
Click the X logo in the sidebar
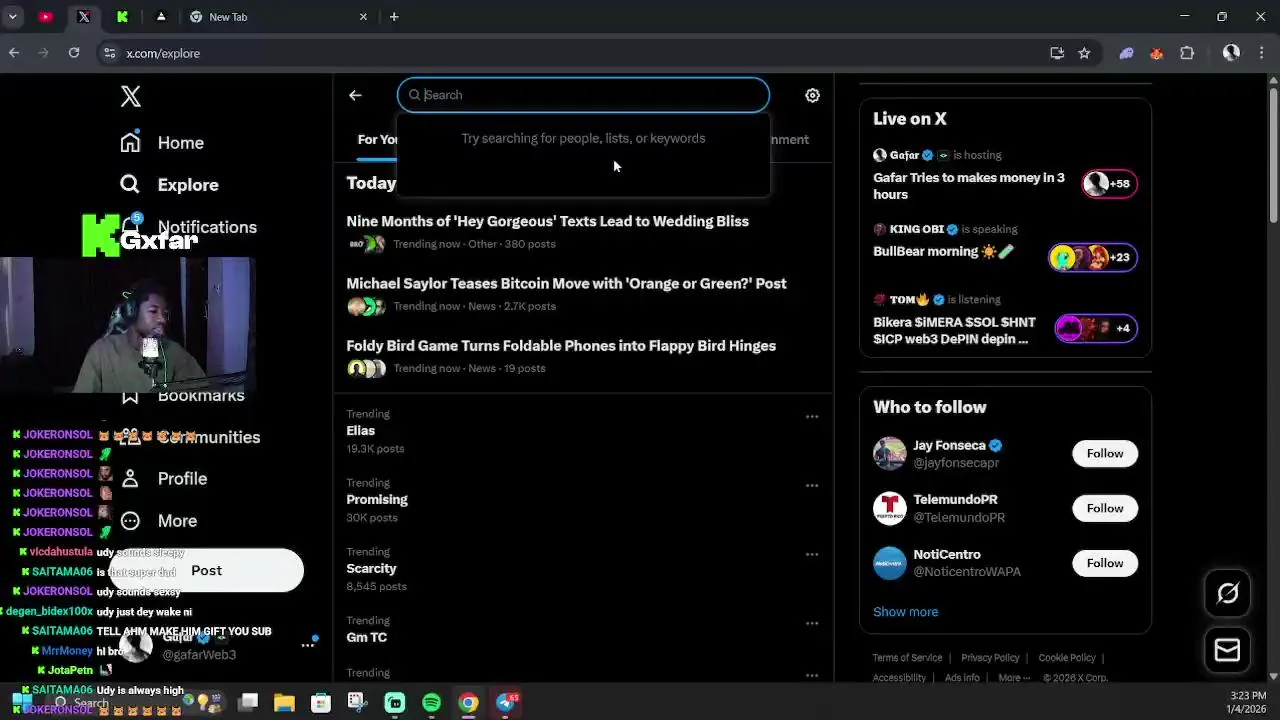[x=130, y=96]
